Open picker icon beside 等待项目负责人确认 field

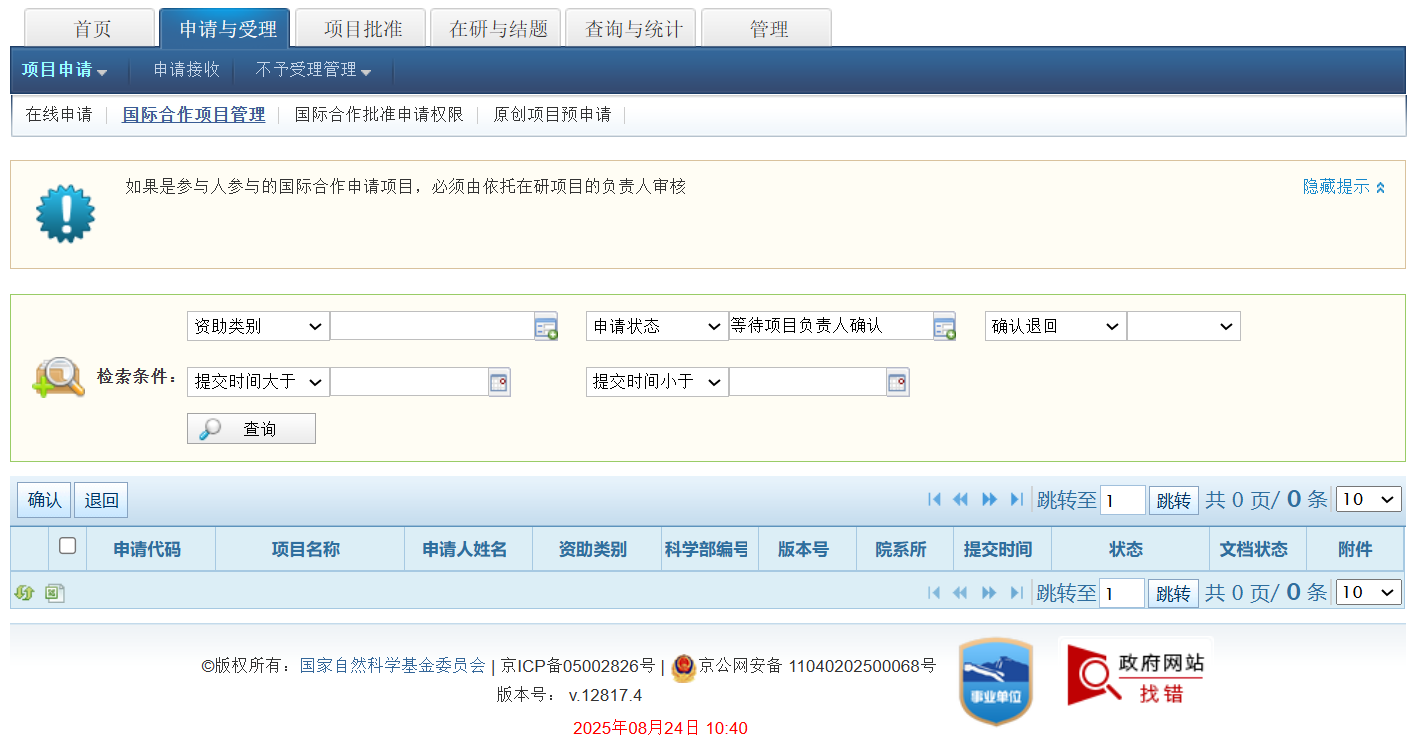[x=945, y=327]
